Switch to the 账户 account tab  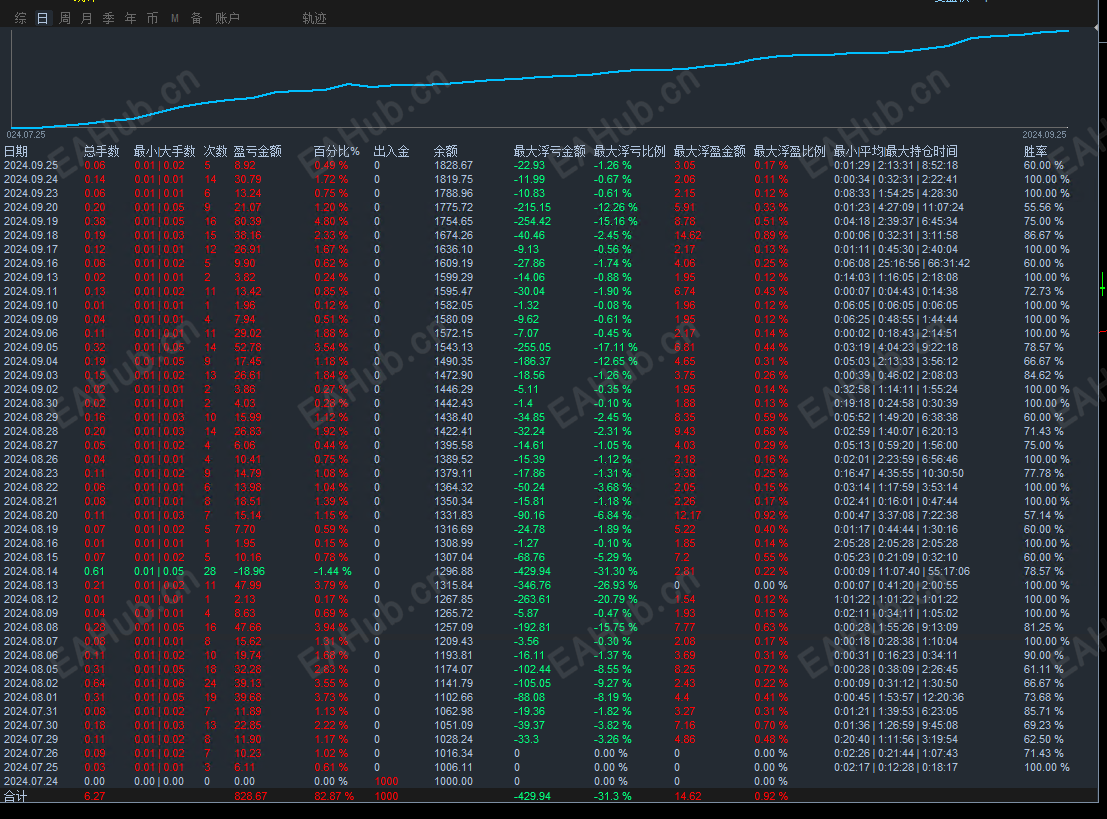(x=227, y=18)
